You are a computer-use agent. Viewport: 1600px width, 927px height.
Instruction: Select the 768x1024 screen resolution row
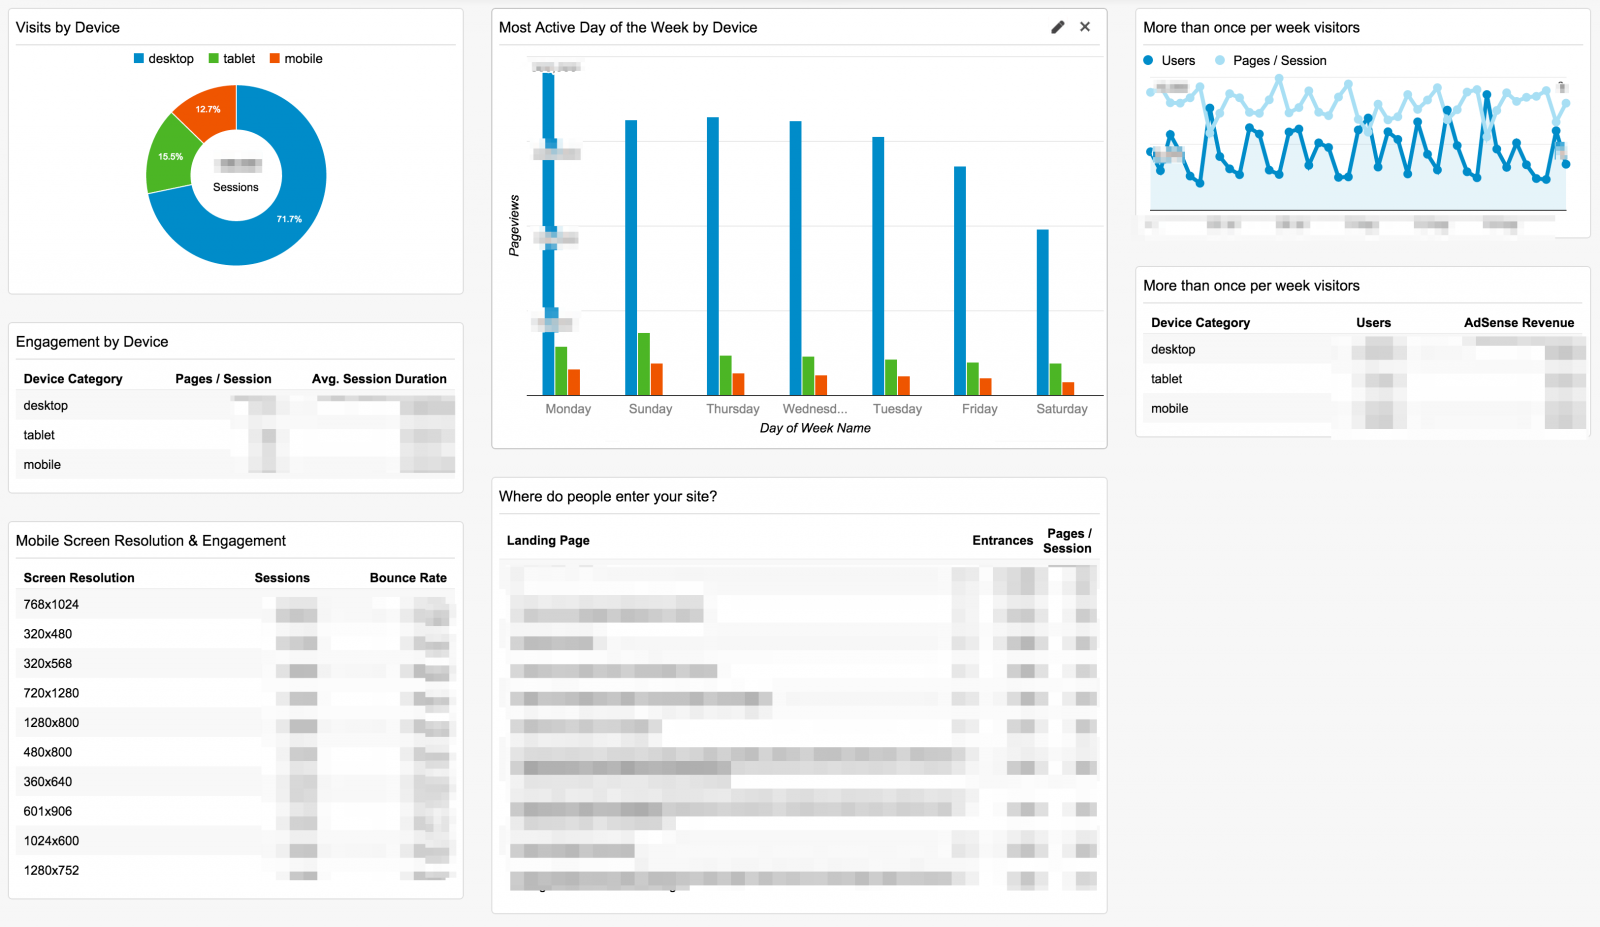click(x=236, y=605)
